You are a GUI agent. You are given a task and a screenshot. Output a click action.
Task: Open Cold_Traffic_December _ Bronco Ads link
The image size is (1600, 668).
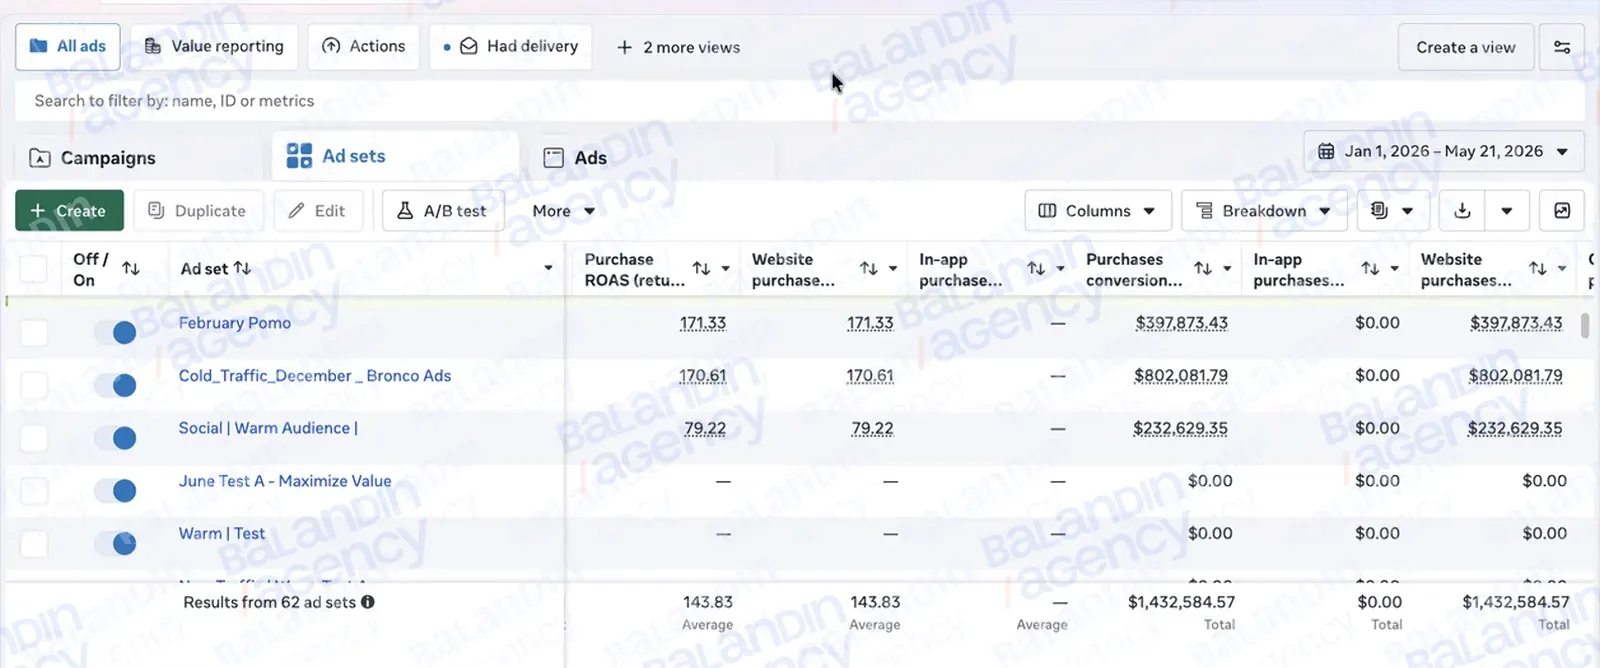pos(315,376)
